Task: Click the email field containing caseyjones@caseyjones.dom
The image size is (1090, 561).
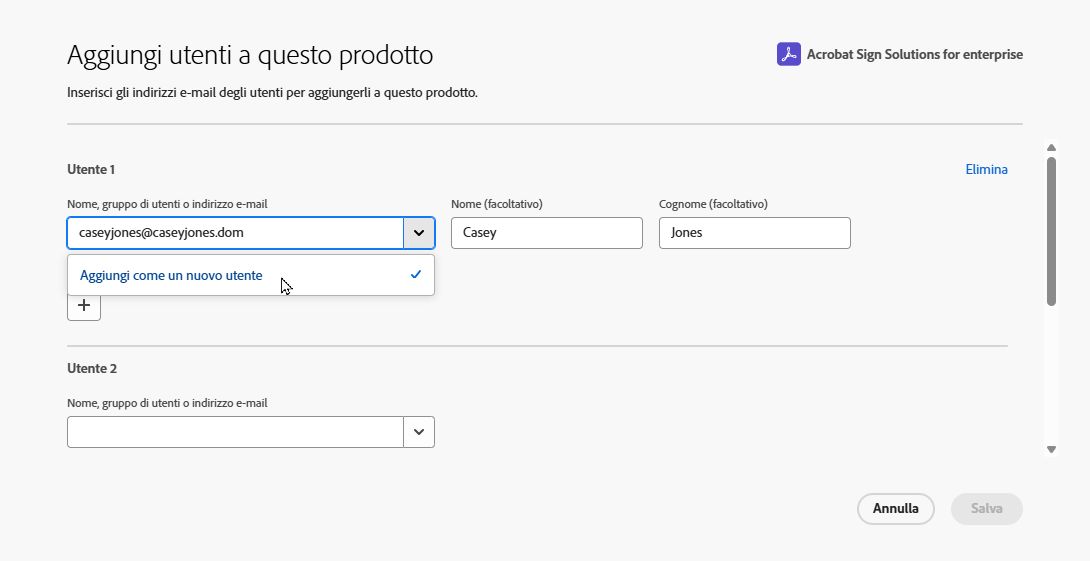Action: coord(235,233)
